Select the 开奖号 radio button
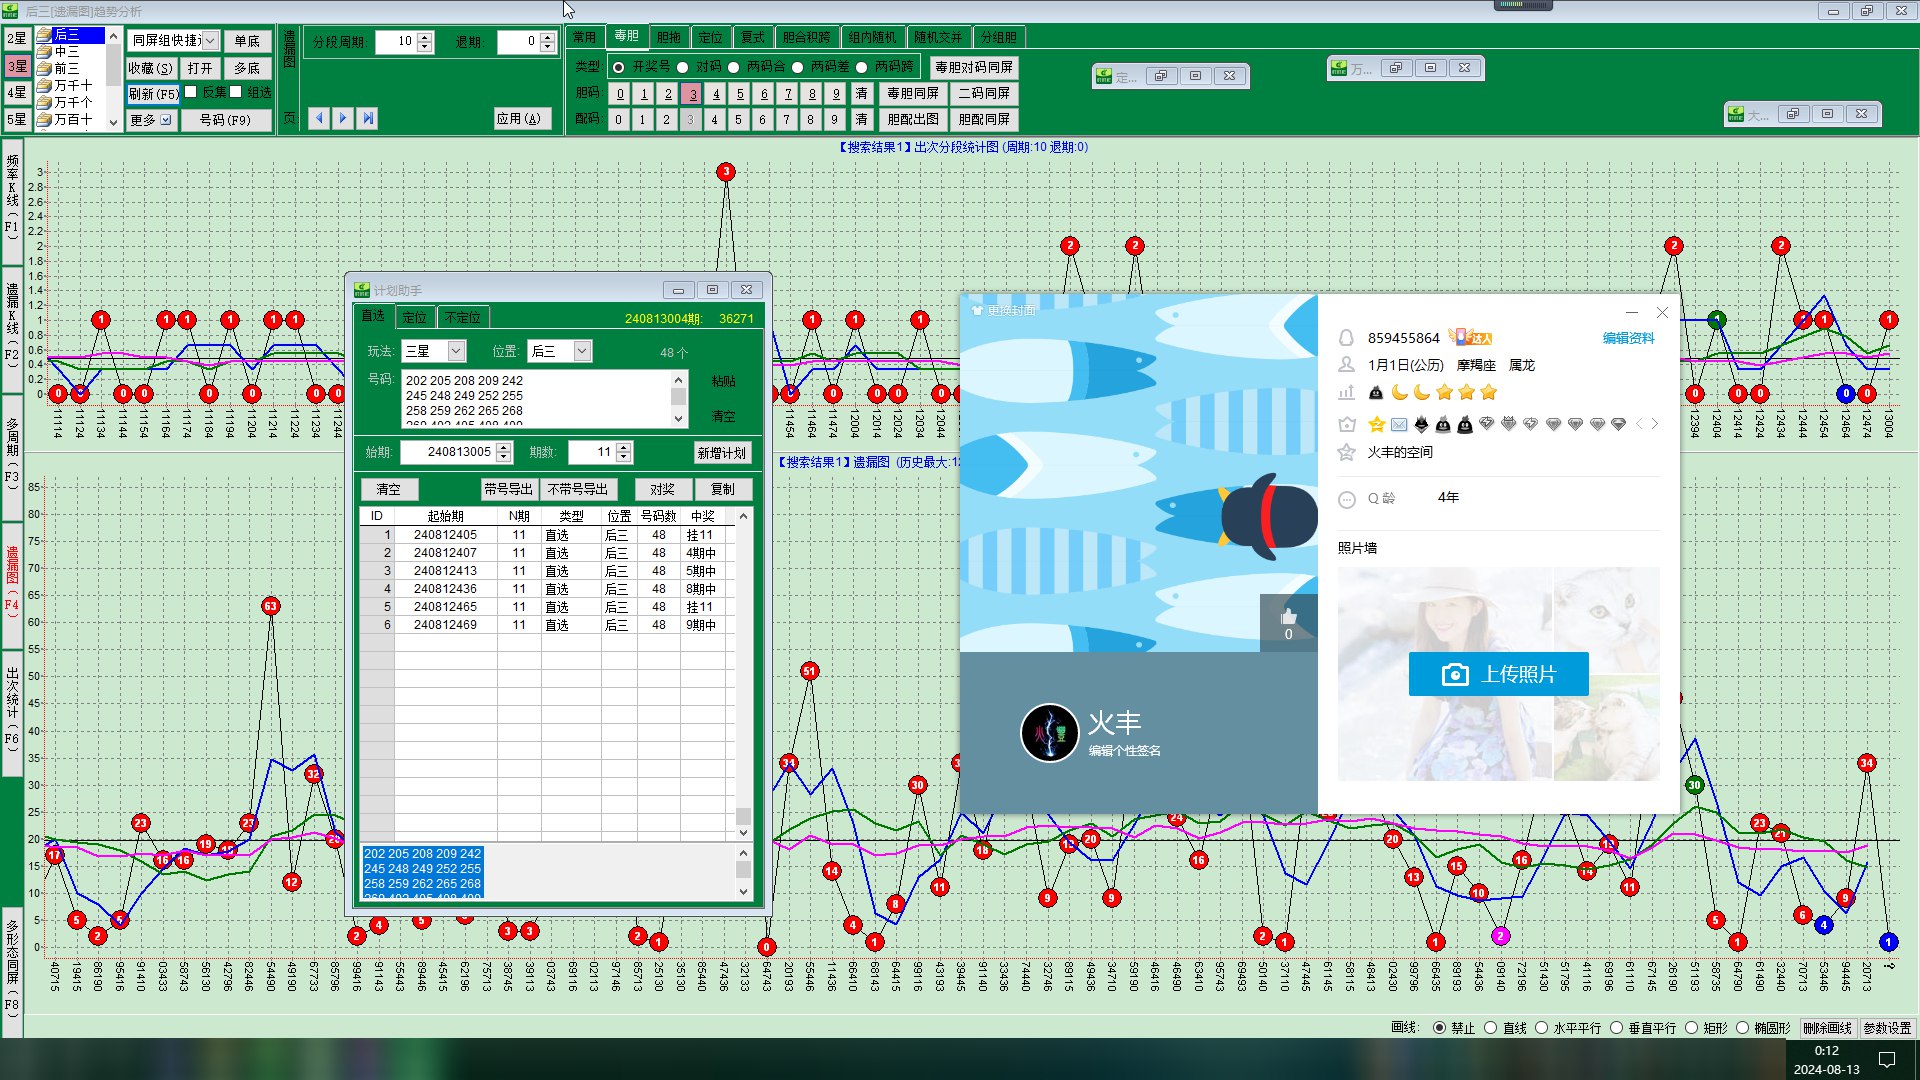This screenshot has height=1080, width=1920. coord(619,67)
